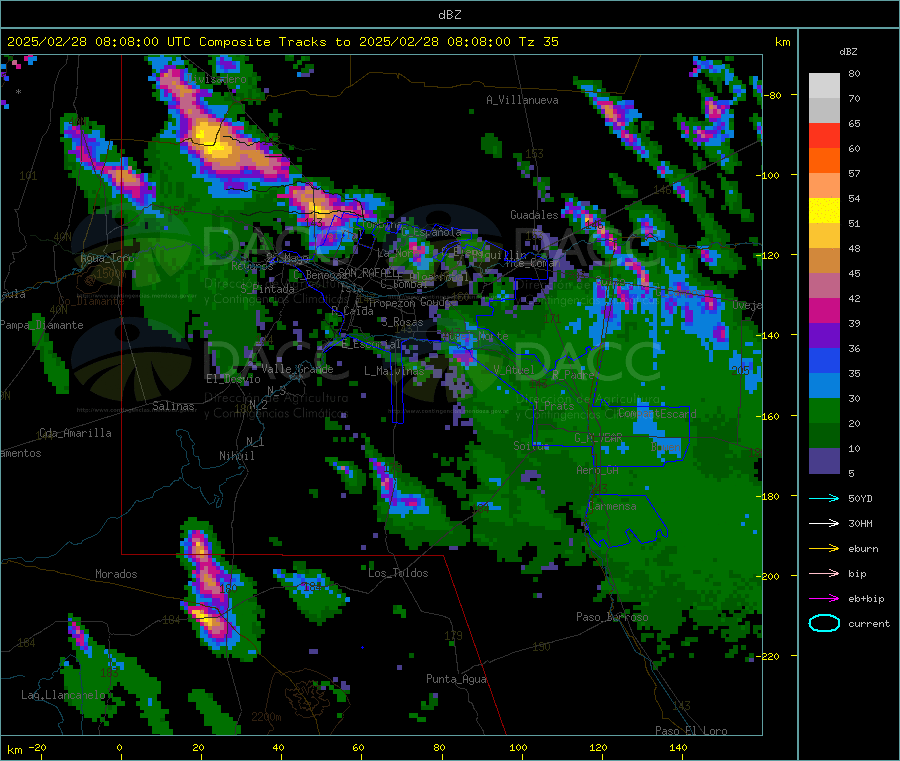Click the cyan 50YD arrow in legend
The width and height of the screenshot is (900, 761).
(x=824, y=498)
